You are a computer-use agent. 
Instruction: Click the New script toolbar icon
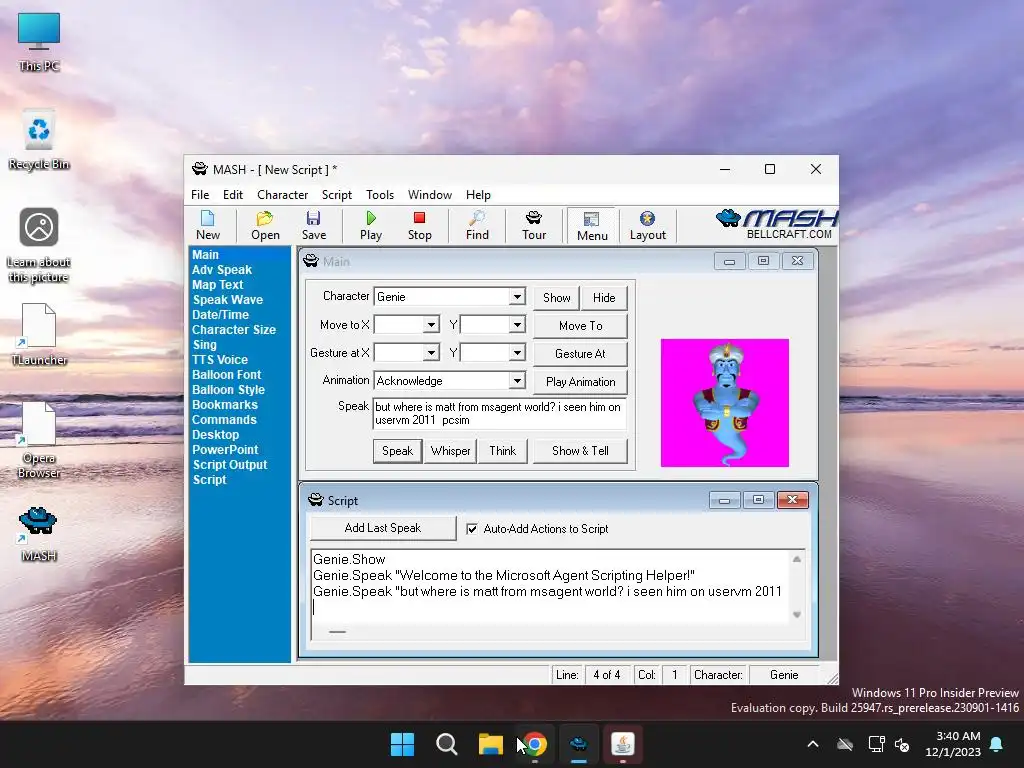coord(208,225)
